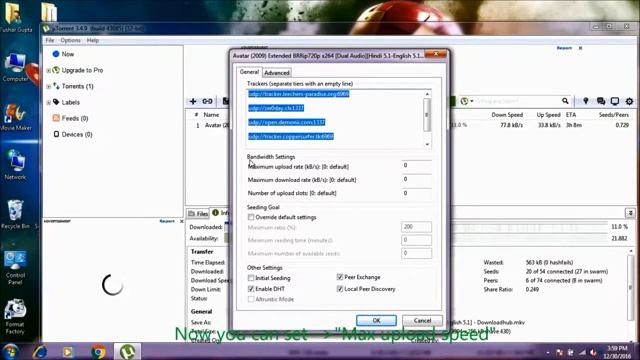The height and width of the screenshot is (360, 640).
Task: Open Network desktop icon
Action: [x=16, y=165]
